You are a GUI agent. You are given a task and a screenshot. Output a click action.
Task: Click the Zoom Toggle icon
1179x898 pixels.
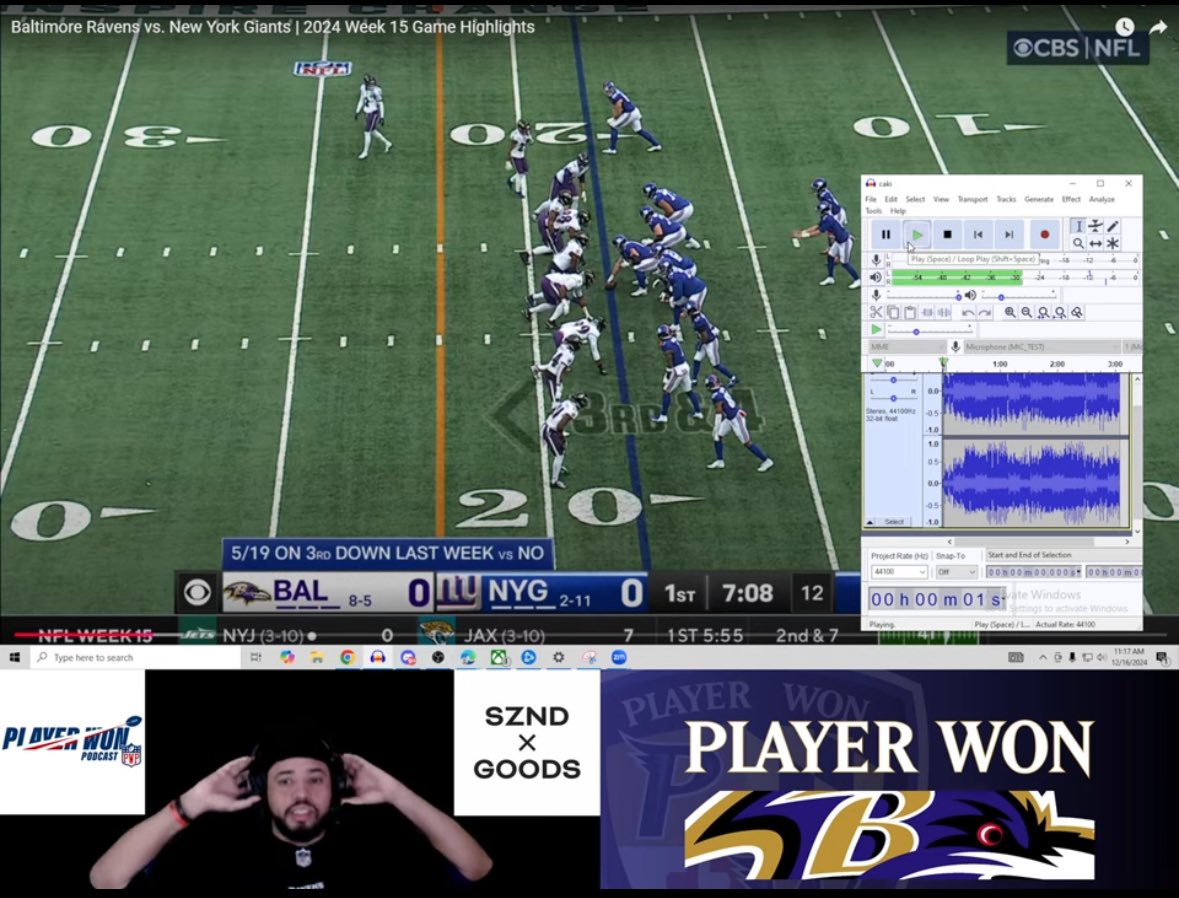(1077, 312)
